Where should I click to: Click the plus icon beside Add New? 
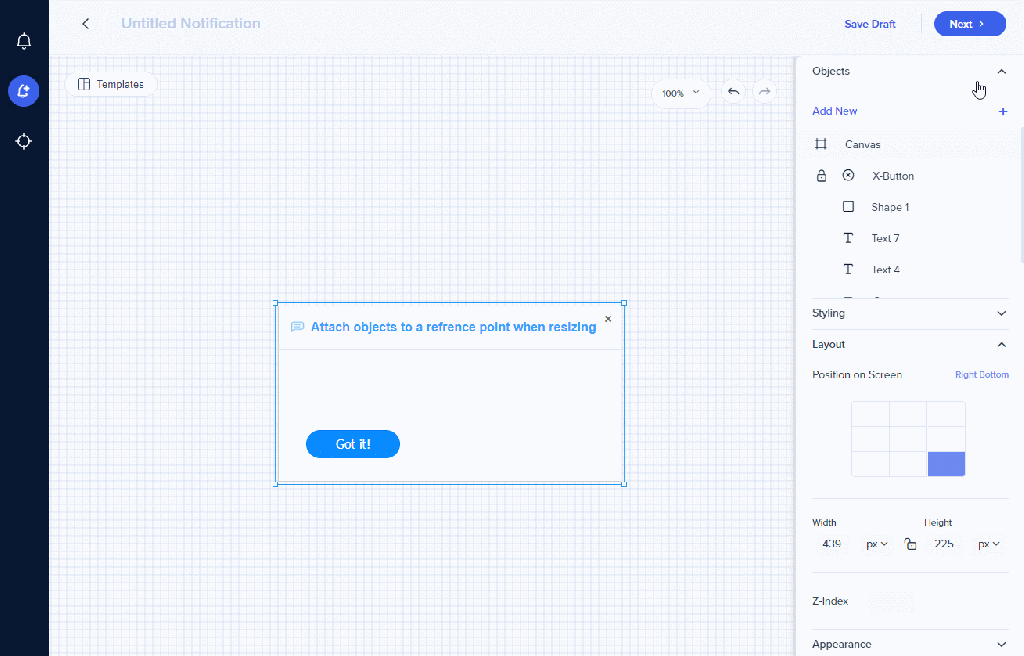(x=1003, y=112)
